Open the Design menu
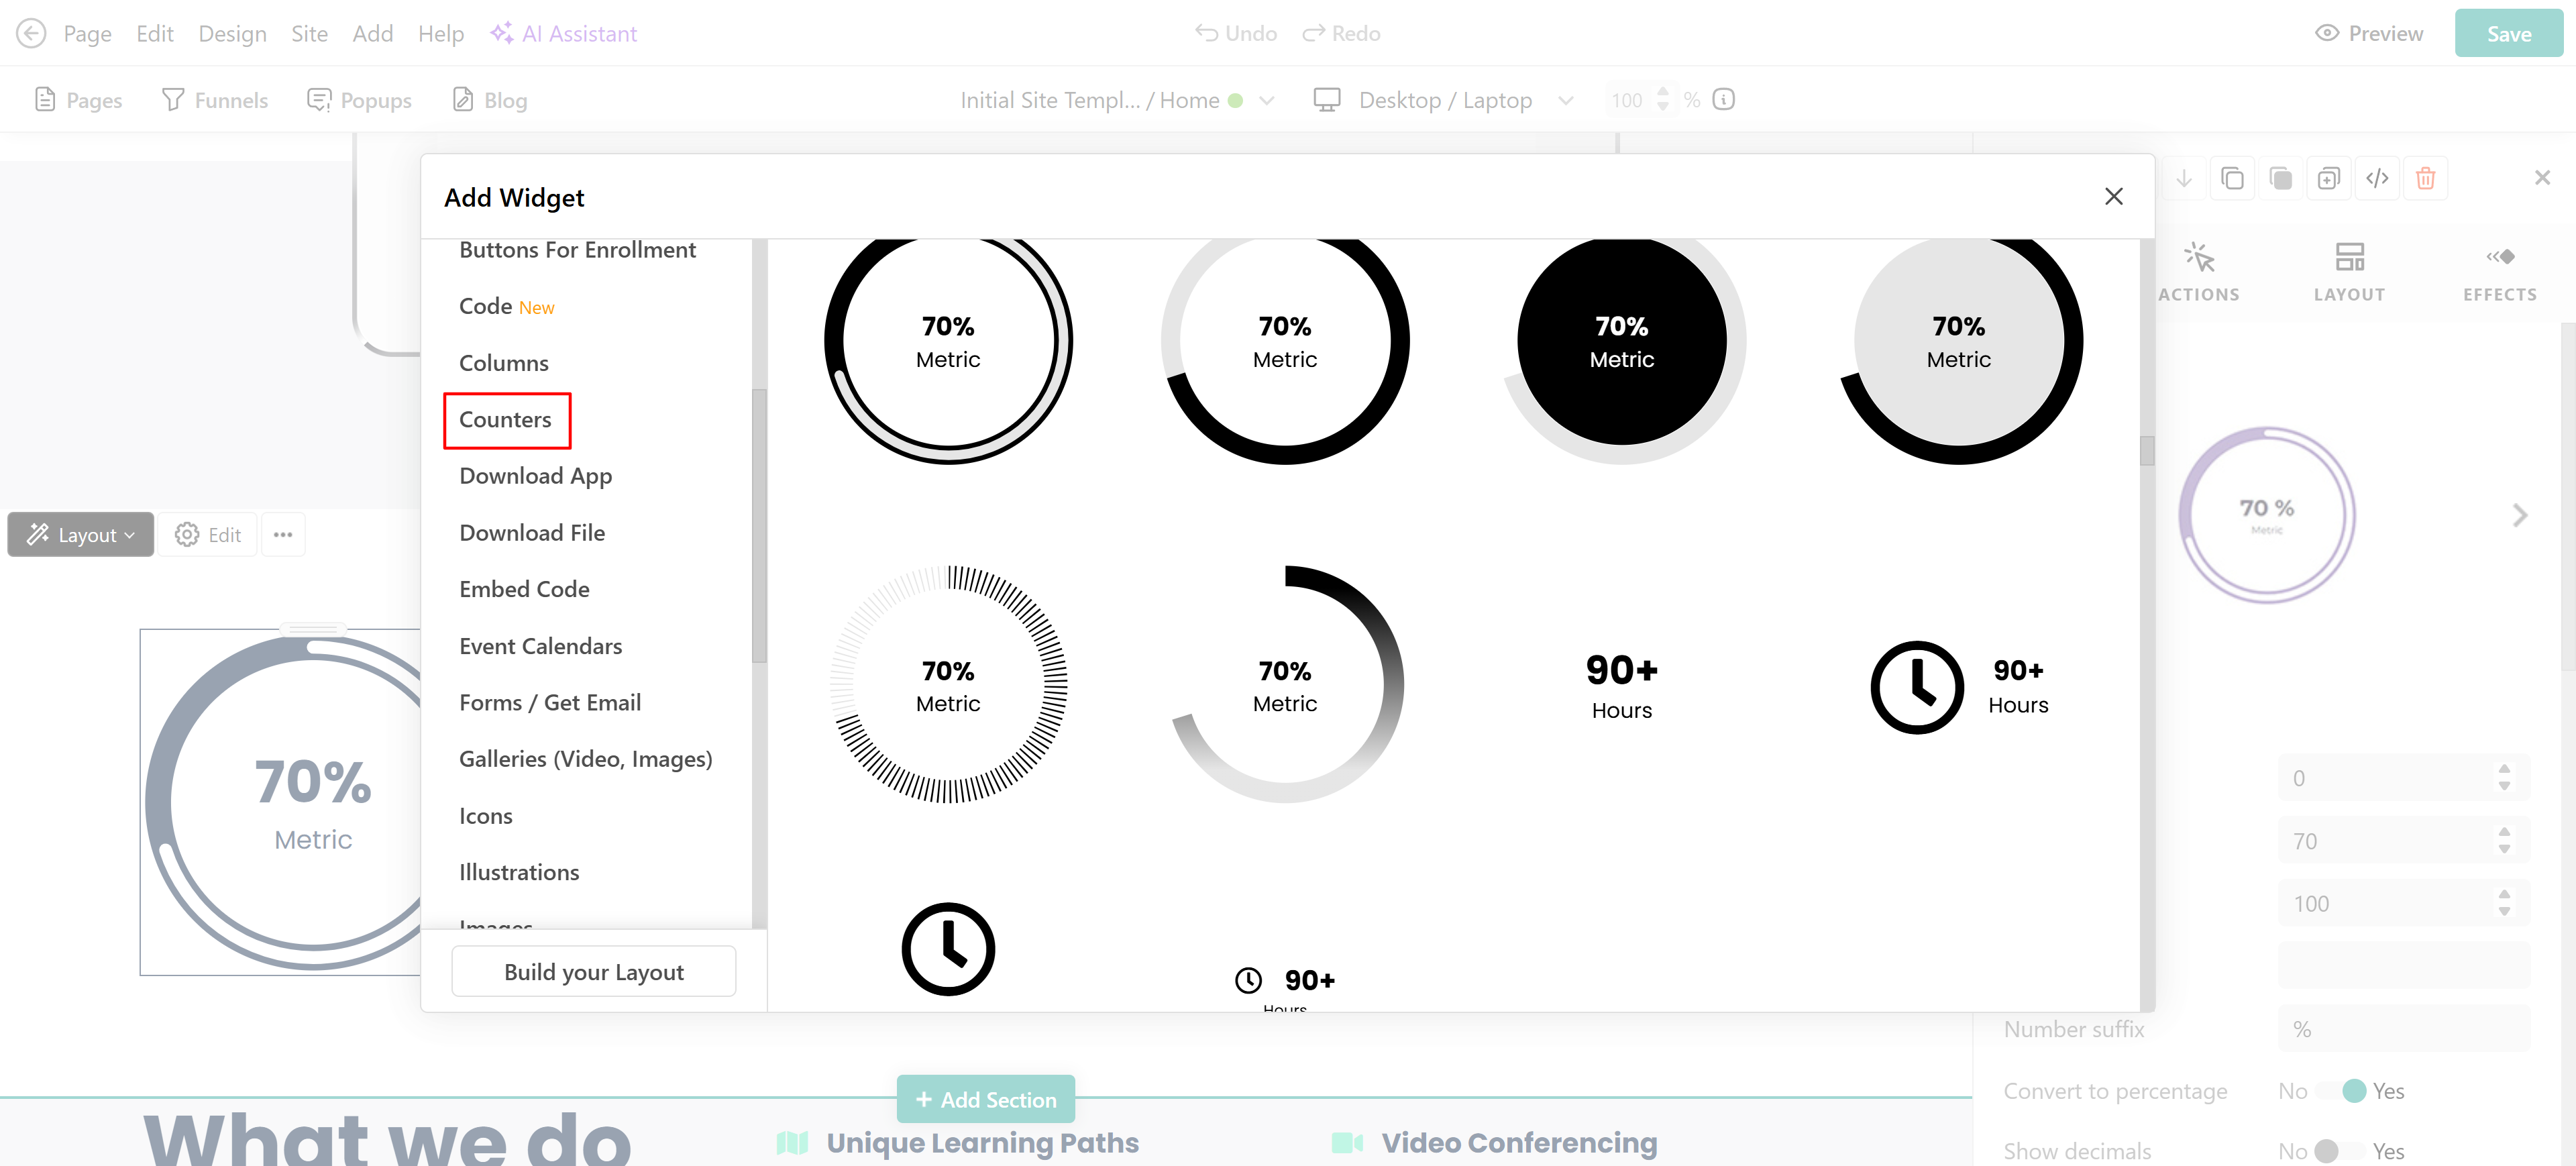This screenshot has width=2576, height=1166. point(232,33)
